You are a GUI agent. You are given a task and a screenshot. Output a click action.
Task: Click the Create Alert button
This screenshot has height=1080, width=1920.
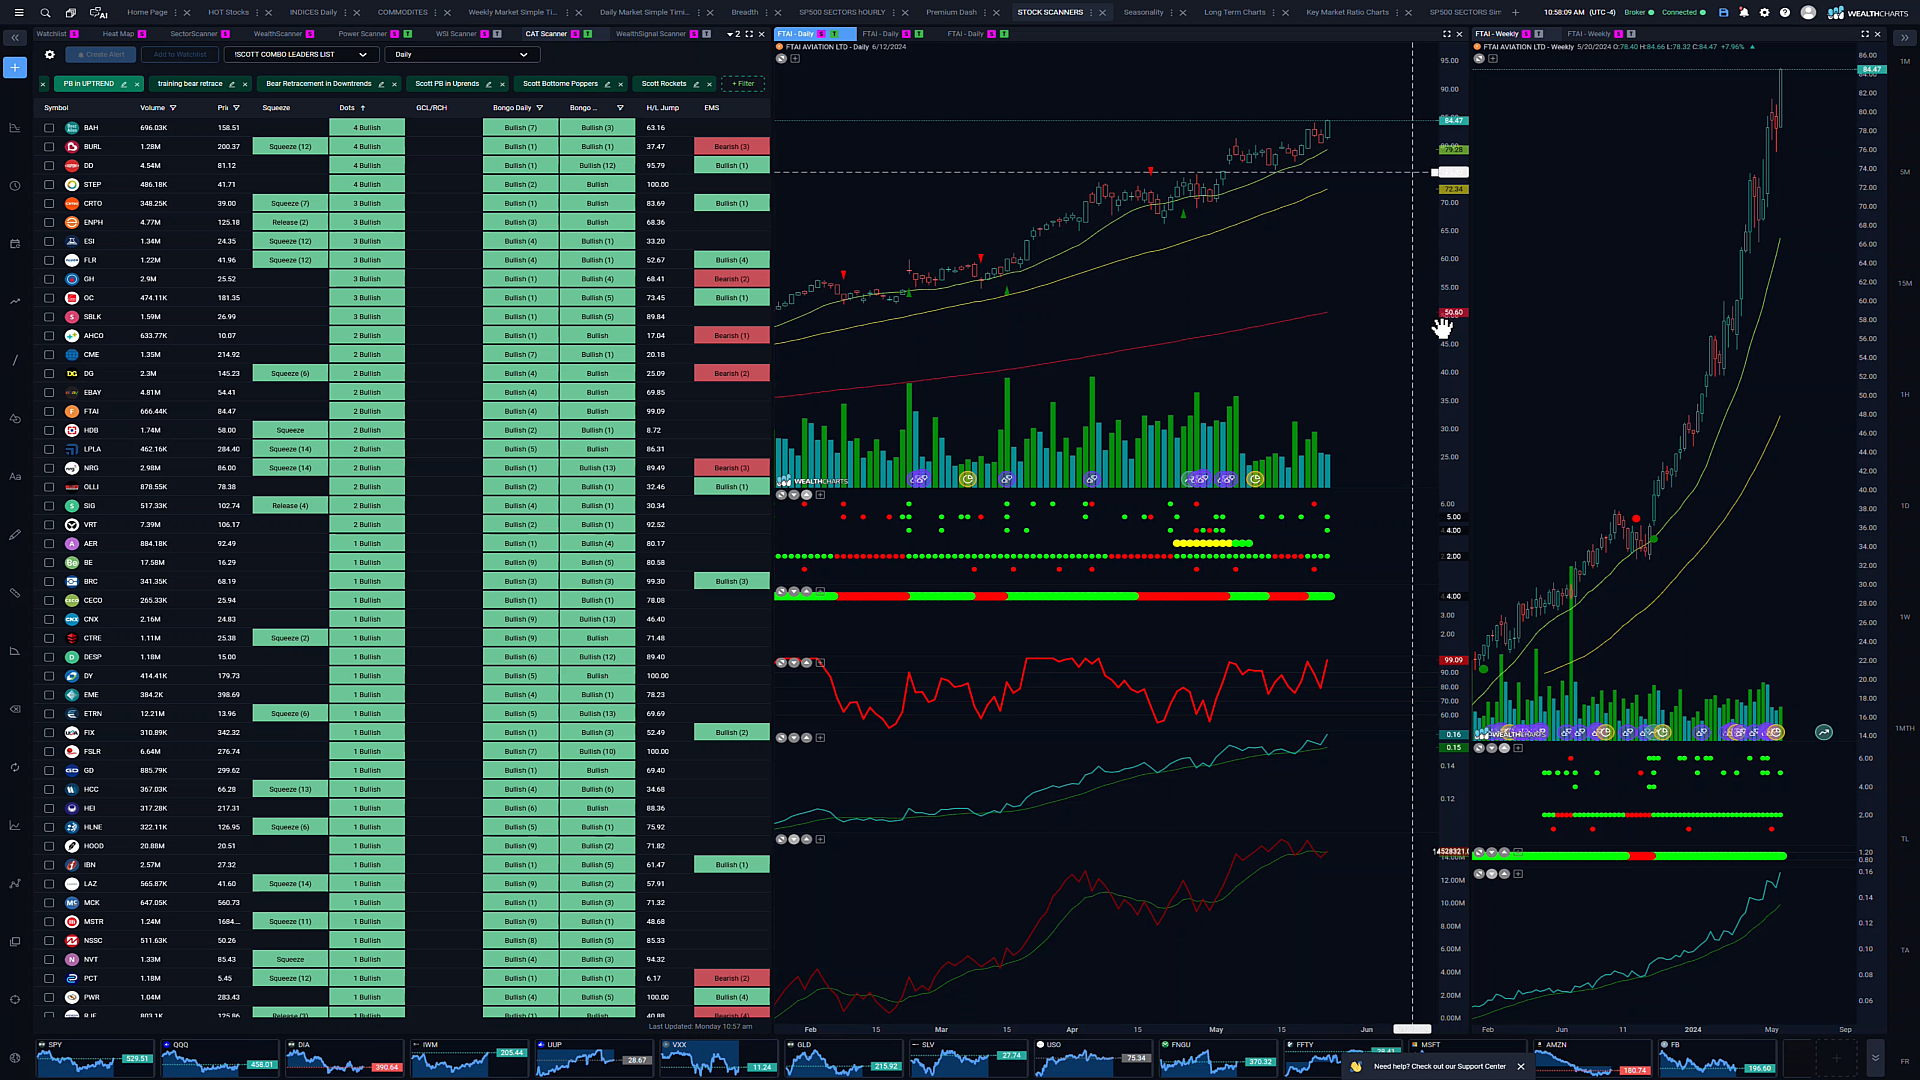(x=100, y=55)
